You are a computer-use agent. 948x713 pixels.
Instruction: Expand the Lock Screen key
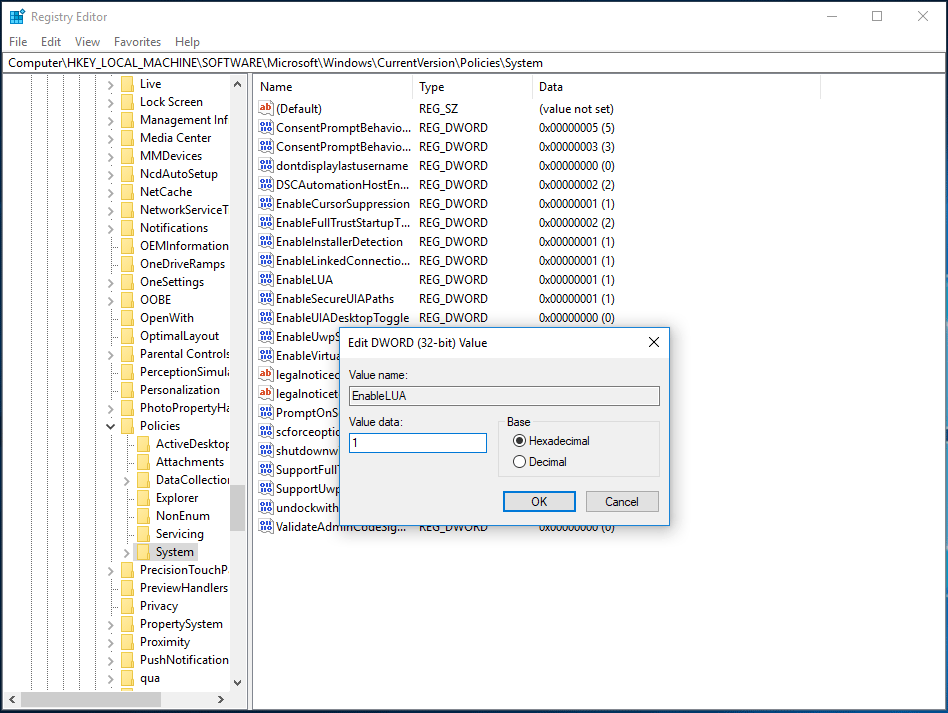[111, 103]
